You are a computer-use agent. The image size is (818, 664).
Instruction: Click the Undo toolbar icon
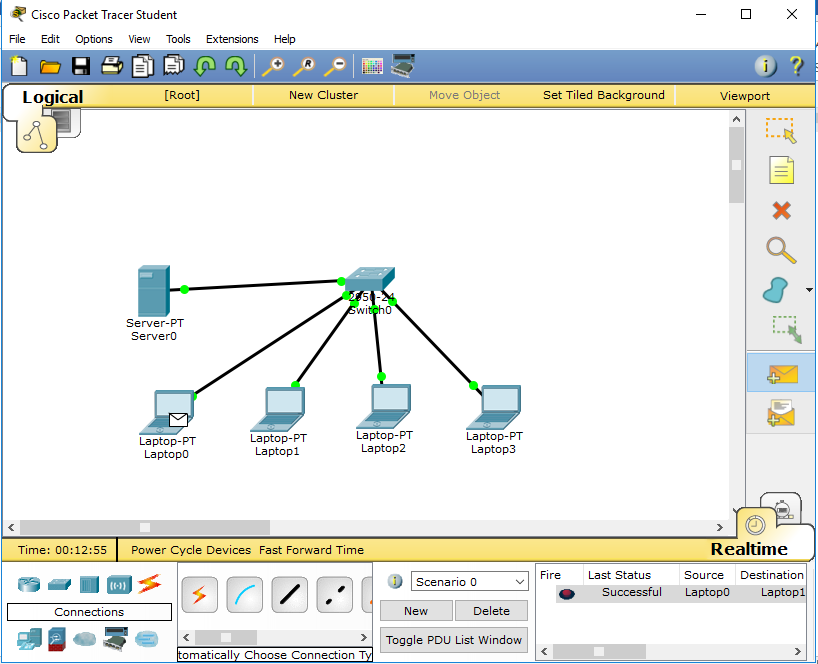click(x=205, y=66)
